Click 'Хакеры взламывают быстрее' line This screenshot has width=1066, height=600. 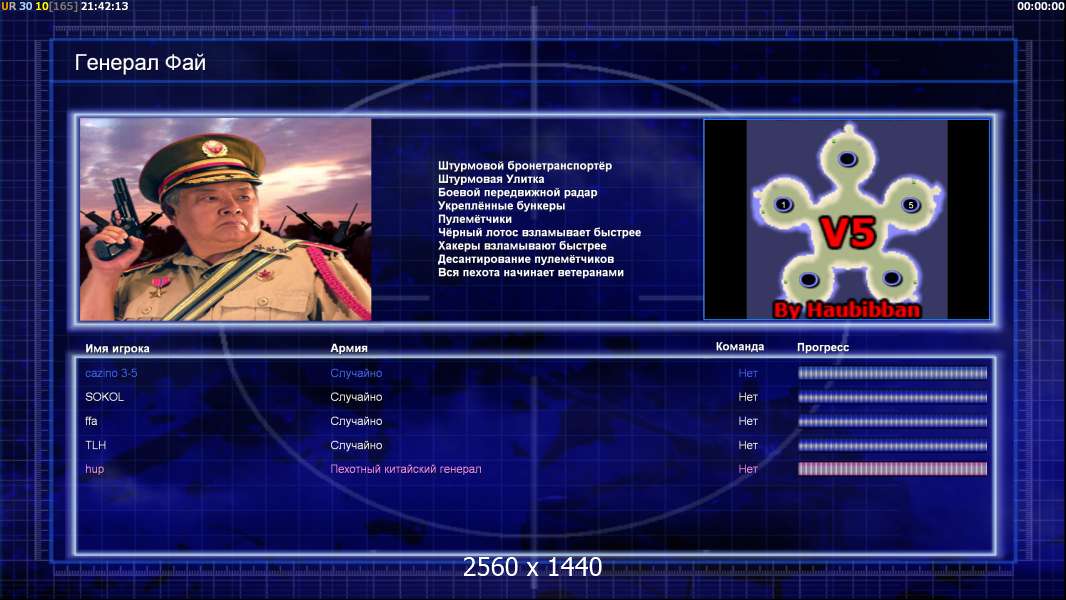522,246
